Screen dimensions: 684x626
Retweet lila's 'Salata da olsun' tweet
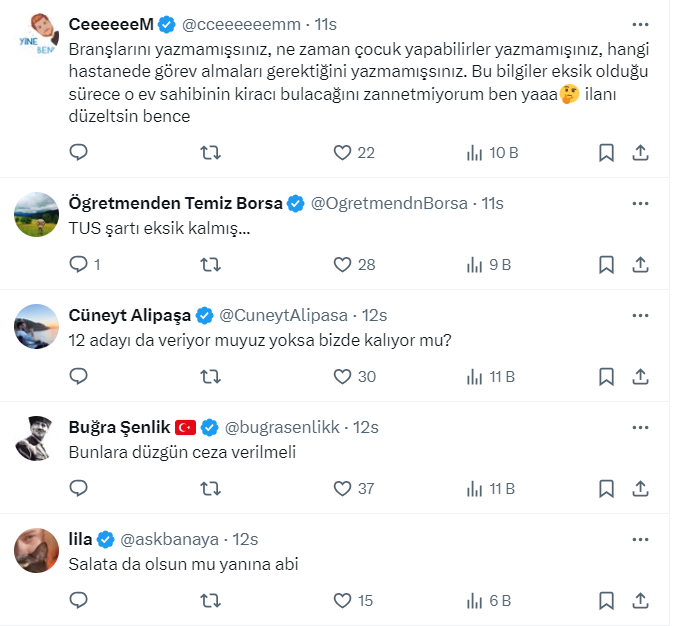click(x=211, y=601)
